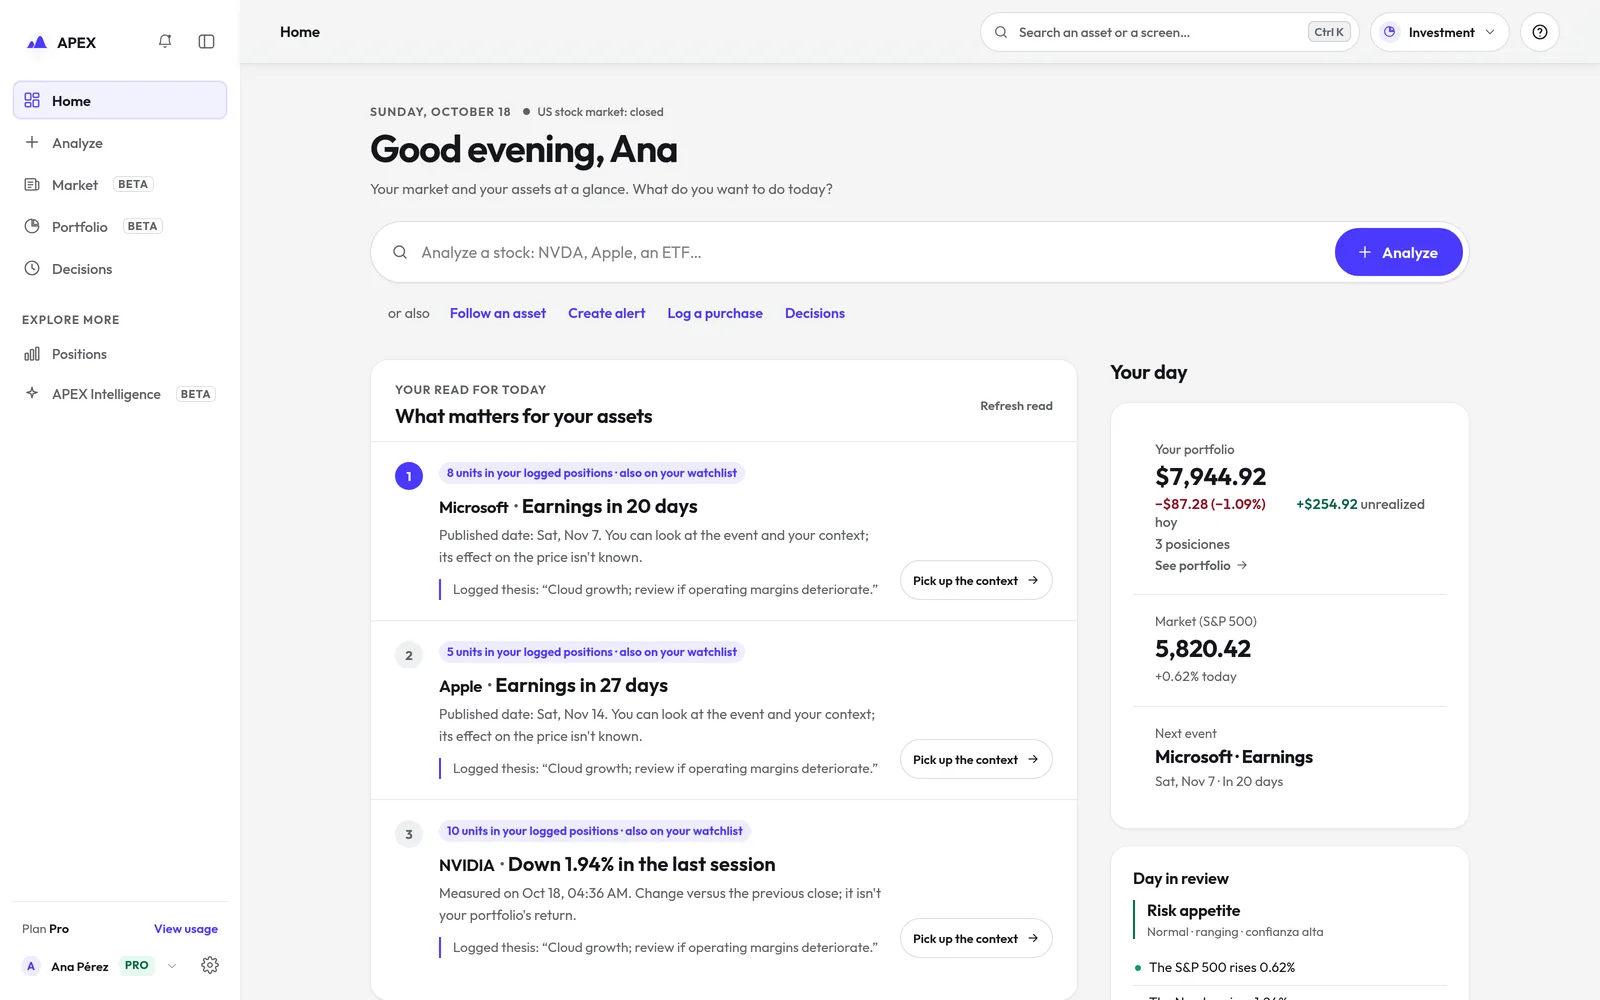The width and height of the screenshot is (1600, 1000).
Task: Click Decisions link under the search box
Action: coord(815,313)
